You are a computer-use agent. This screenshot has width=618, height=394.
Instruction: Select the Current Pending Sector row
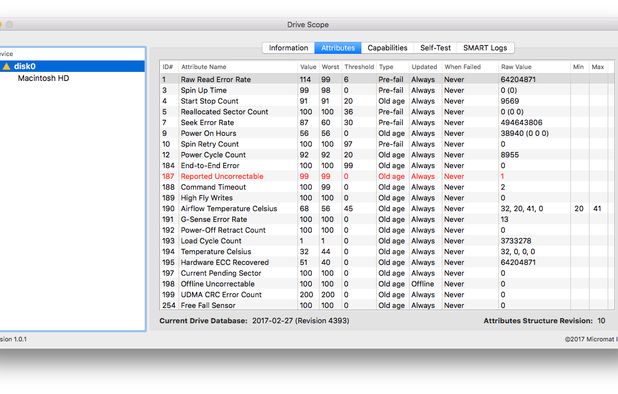[387, 273]
